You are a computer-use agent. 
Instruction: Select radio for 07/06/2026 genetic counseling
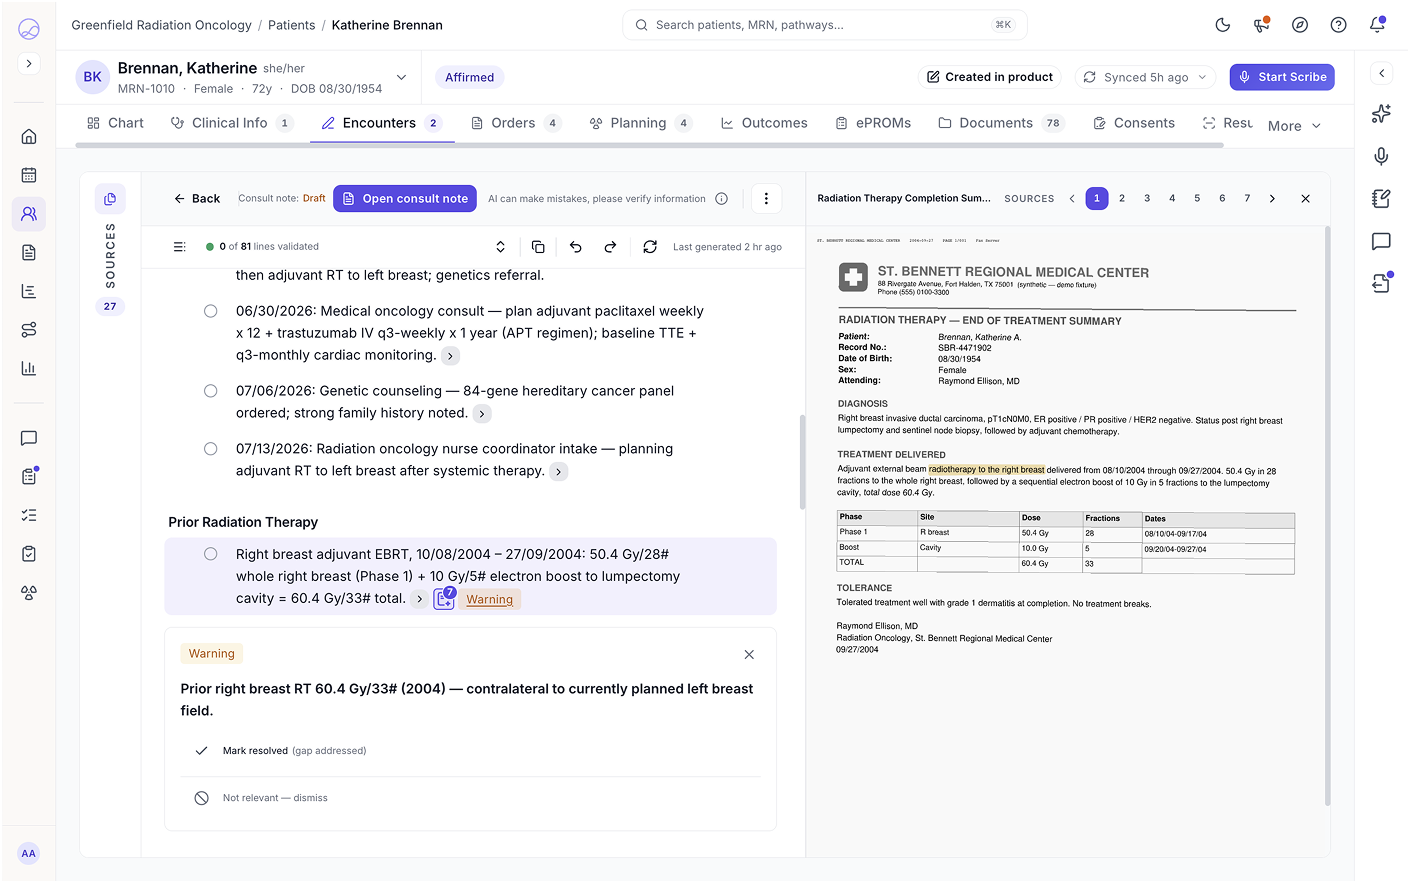(211, 391)
